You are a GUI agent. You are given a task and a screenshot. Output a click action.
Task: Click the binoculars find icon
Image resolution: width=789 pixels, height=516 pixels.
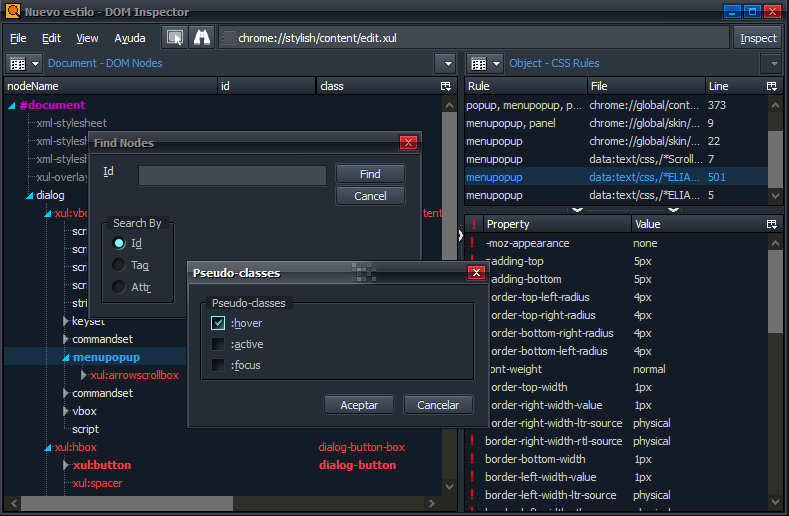tap(202, 38)
